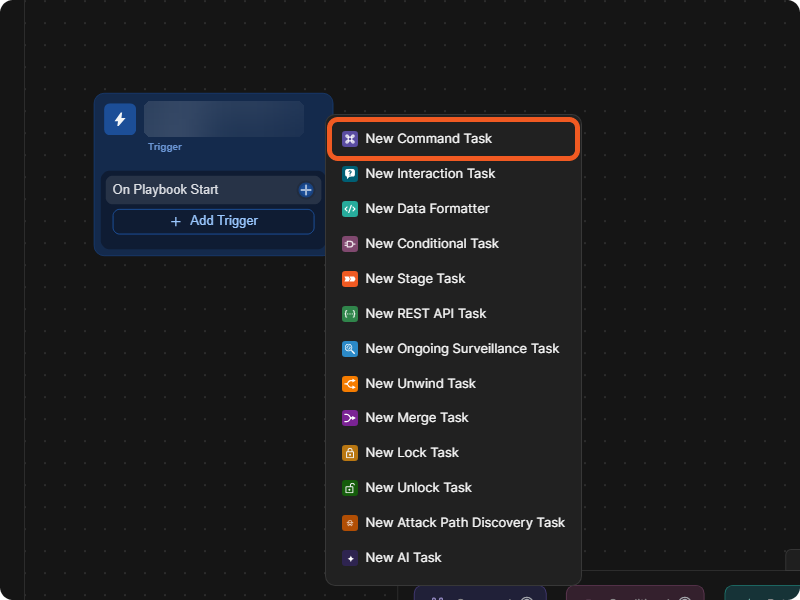Screen dimensions: 800x600
Task: Click the New Interaction Task icon
Action: pos(349,174)
